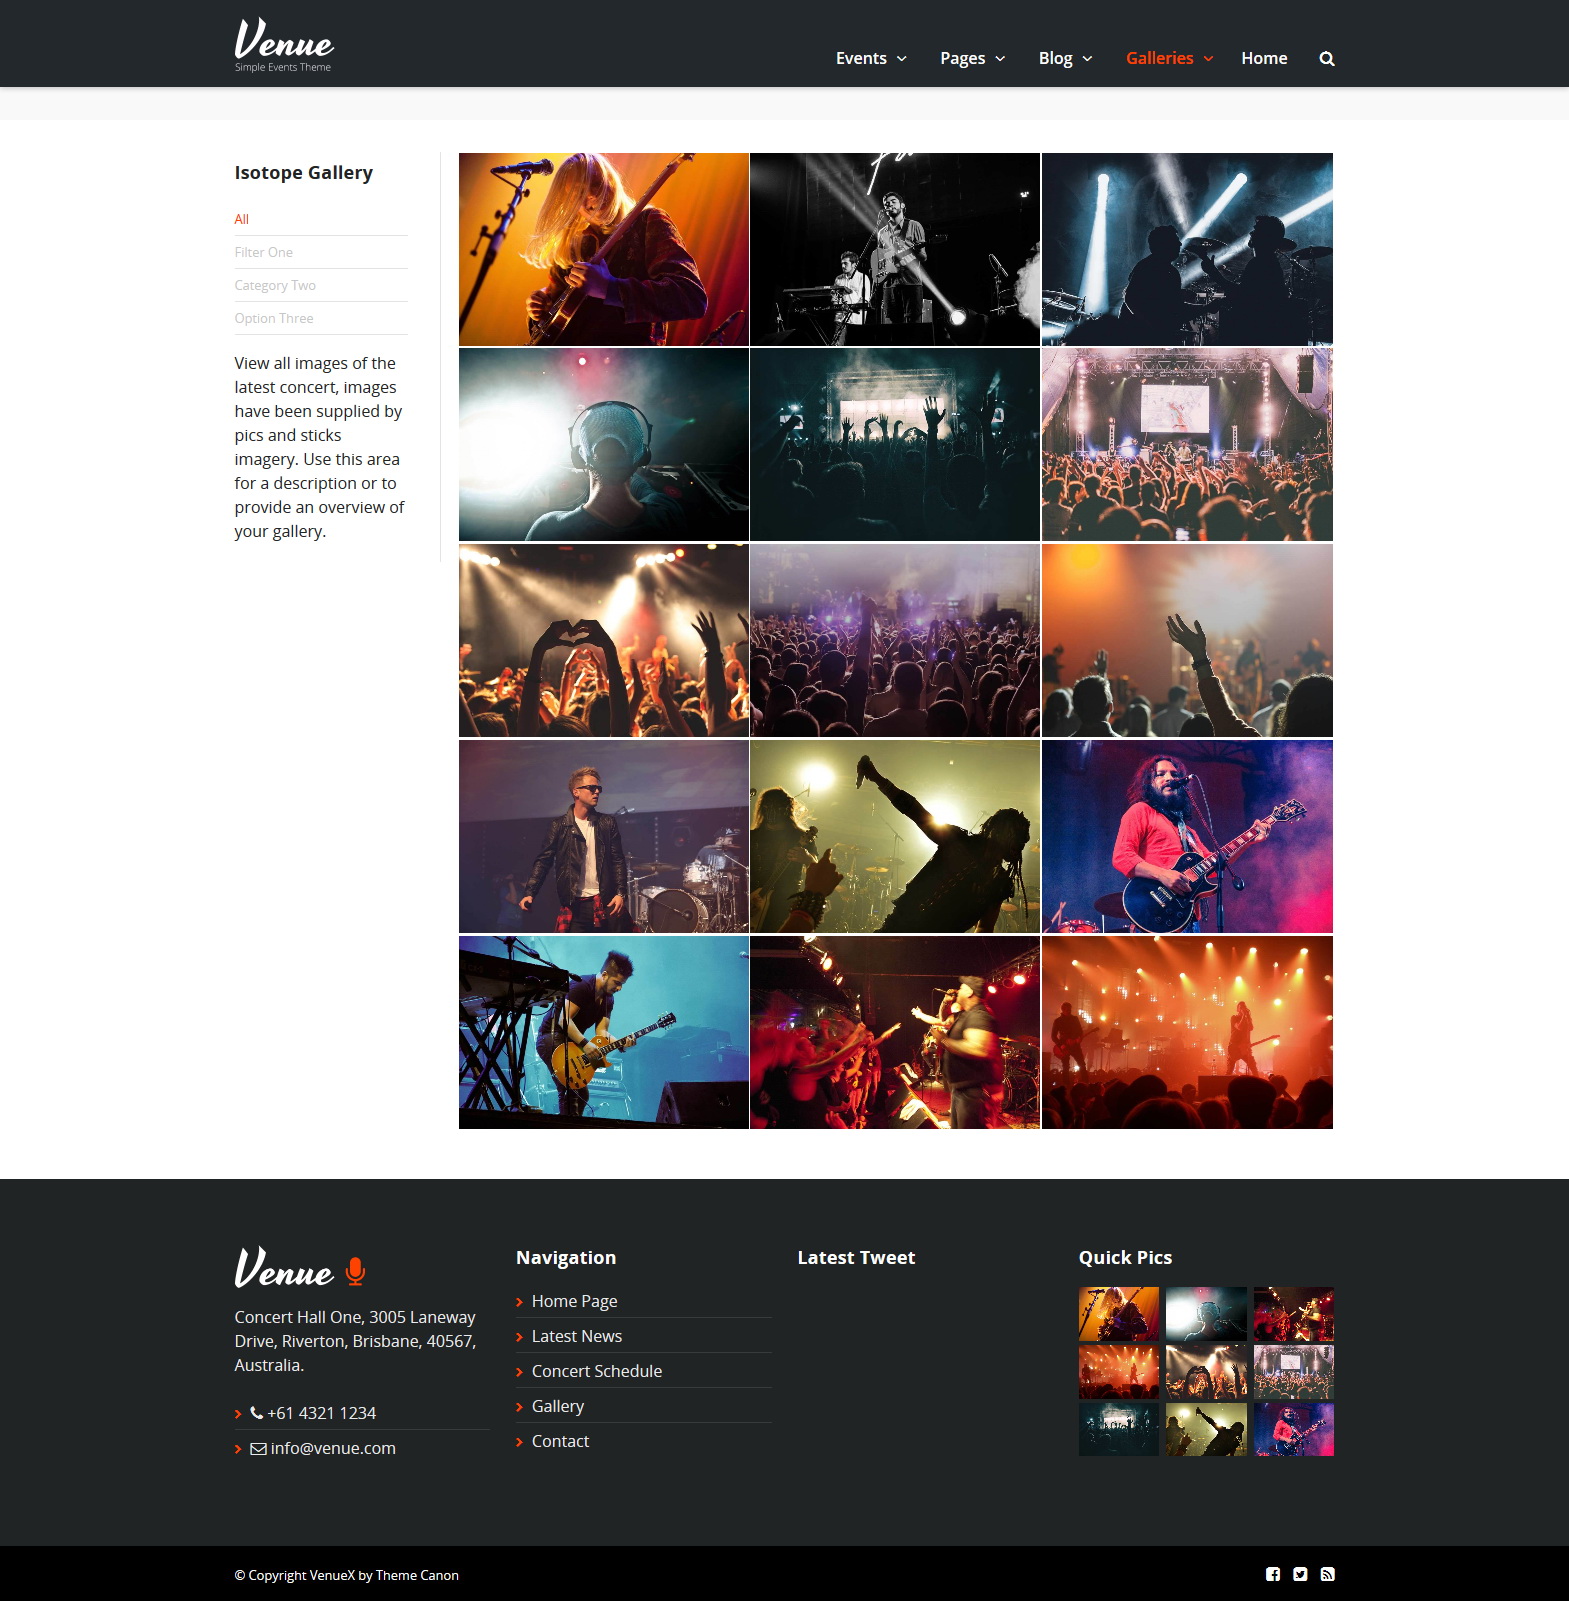Open the Theme Canon copyright text
The height and width of the screenshot is (1601, 1569).
tap(417, 1575)
